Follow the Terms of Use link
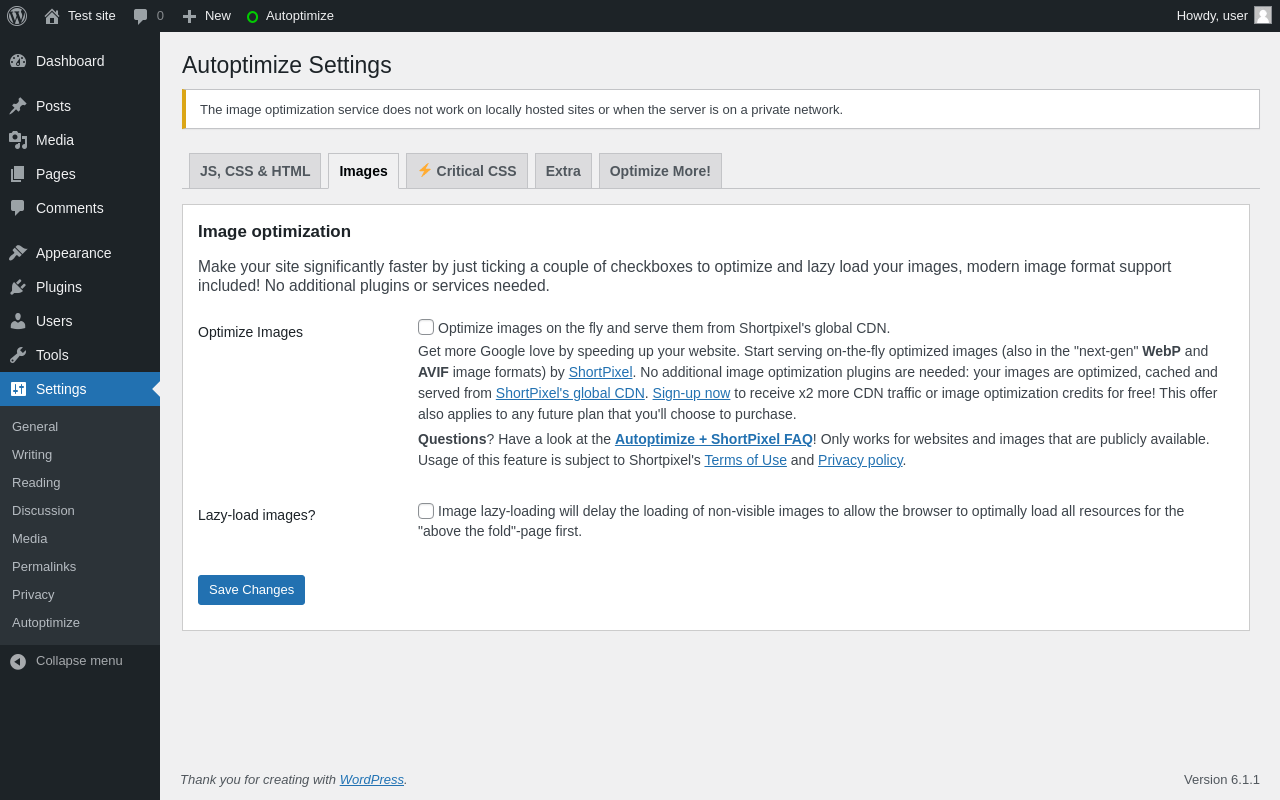1280x800 pixels. pos(745,460)
